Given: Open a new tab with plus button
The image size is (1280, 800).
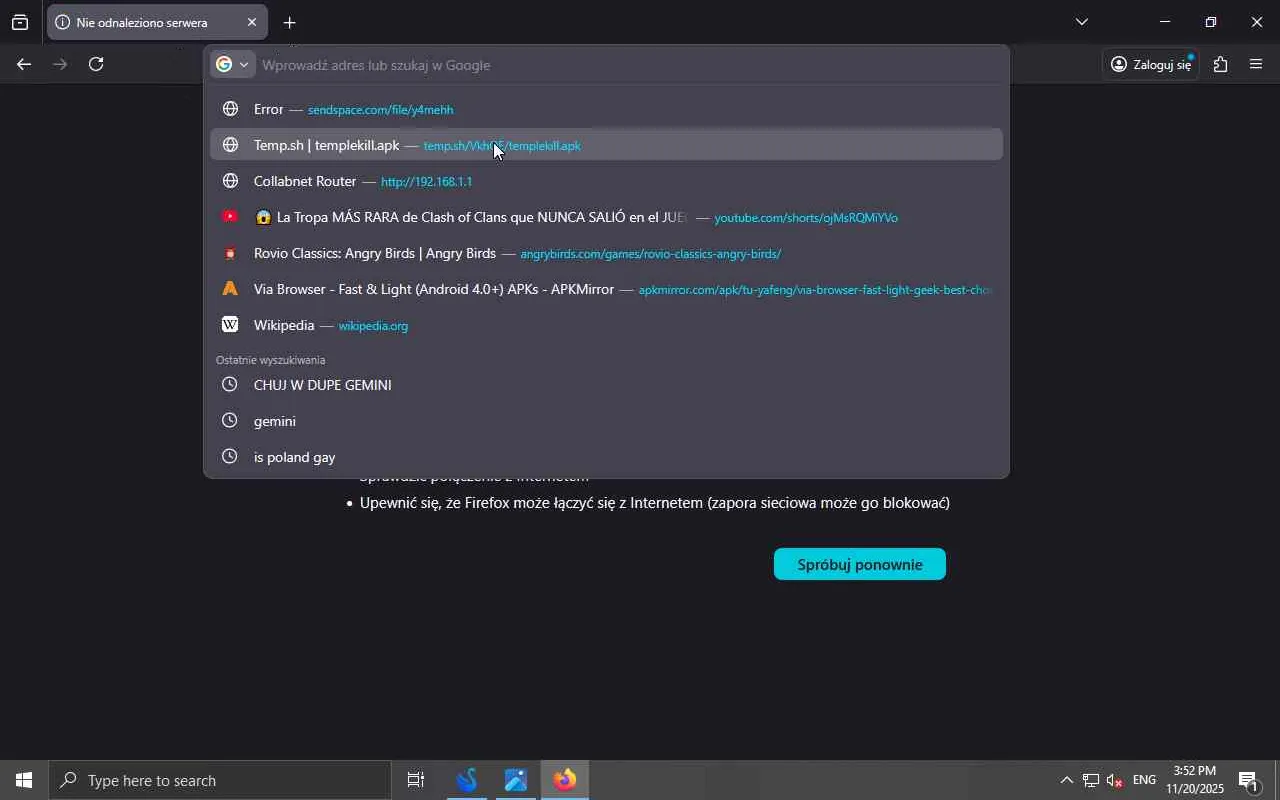Looking at the screenshot, I should tap(289, 22).
